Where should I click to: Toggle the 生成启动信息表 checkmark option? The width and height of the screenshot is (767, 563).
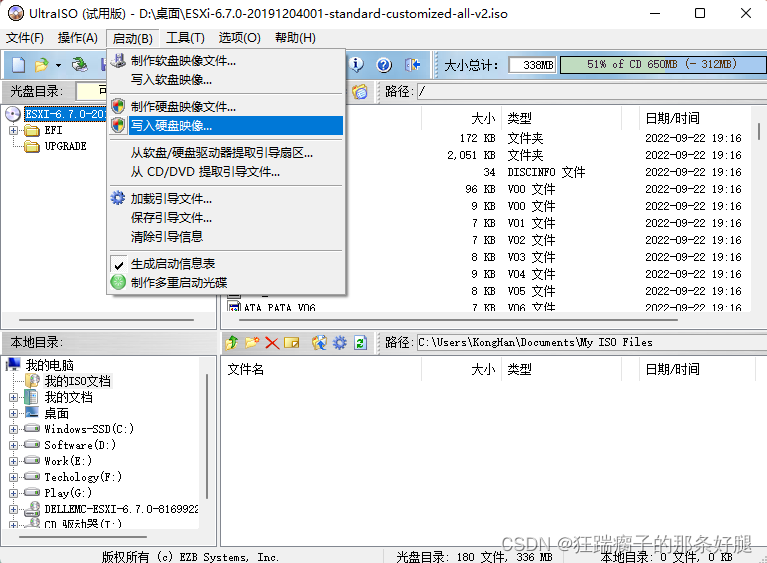163,264
